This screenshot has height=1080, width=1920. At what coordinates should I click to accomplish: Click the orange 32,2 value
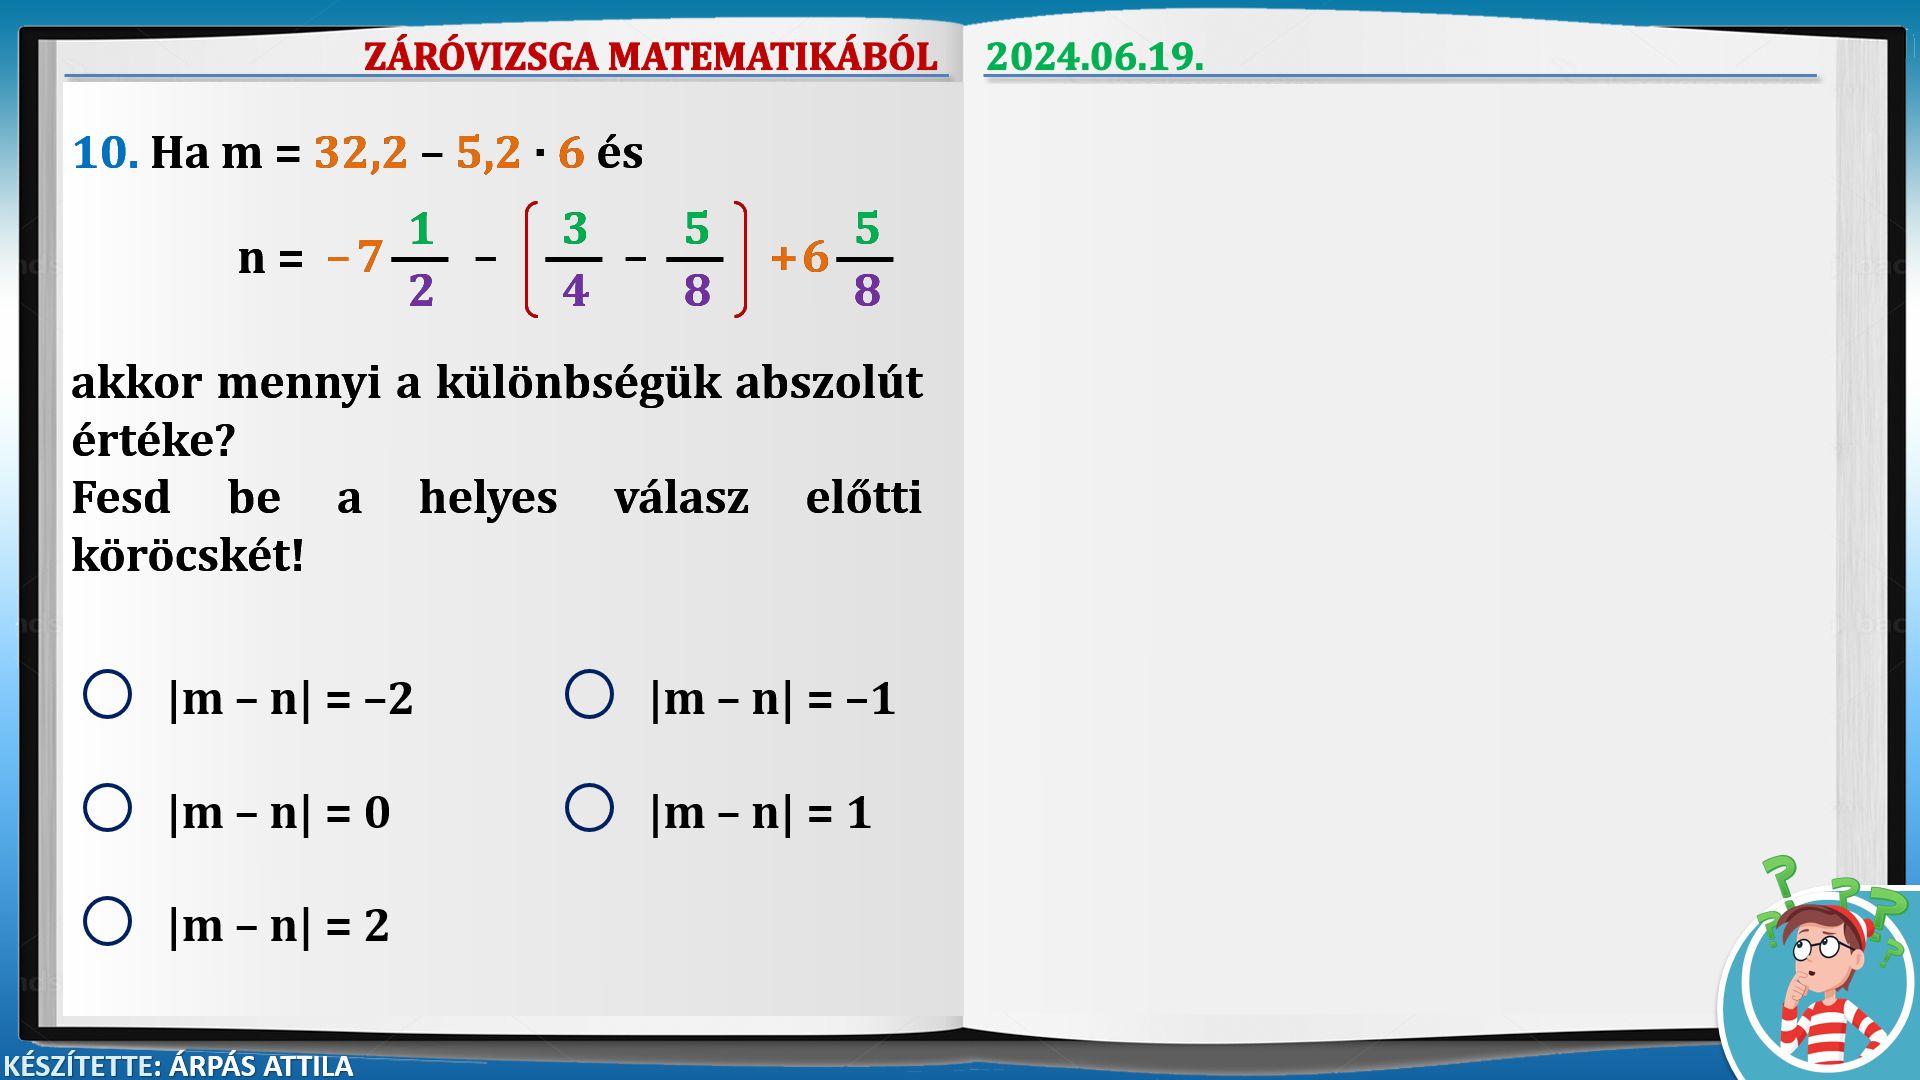[x=360, y=153]
